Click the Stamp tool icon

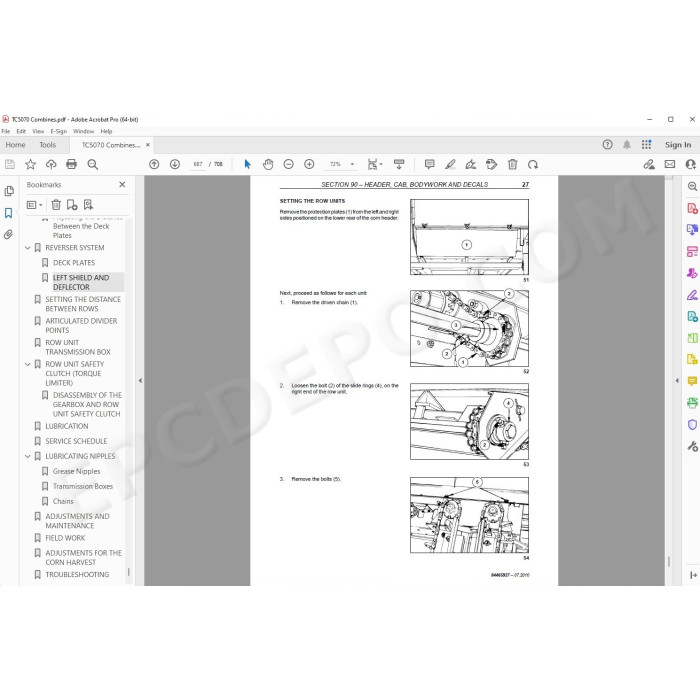pyautogui.click(x=492, y=164)
